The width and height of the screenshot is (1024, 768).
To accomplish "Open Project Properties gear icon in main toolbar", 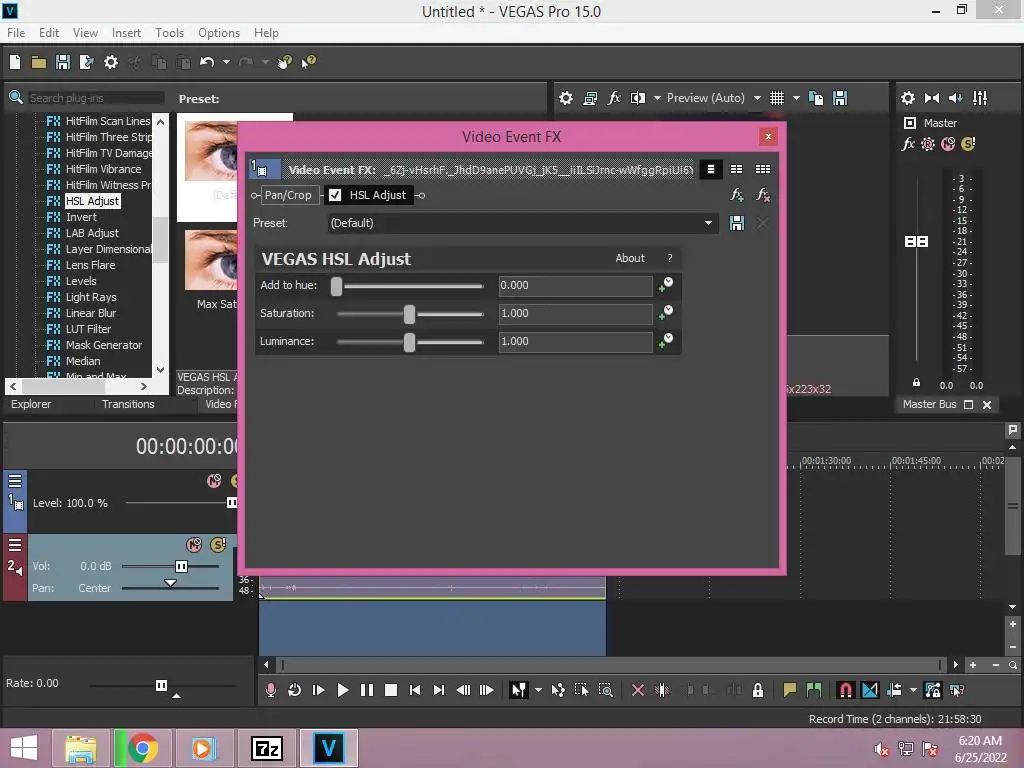I will point(111,62).
